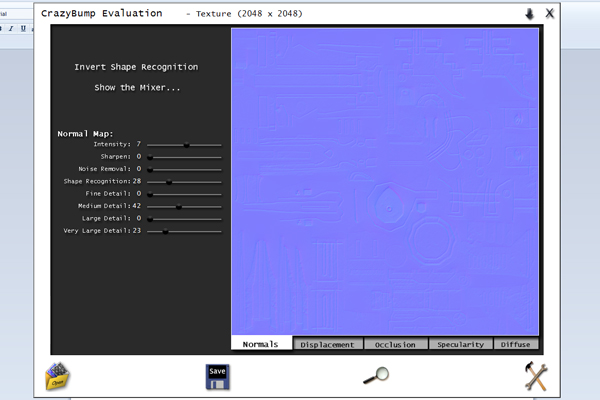The height and width of the screenshot is (400, 600).
Task: Click the Sharpen slider handle
Action: [150, 157]
